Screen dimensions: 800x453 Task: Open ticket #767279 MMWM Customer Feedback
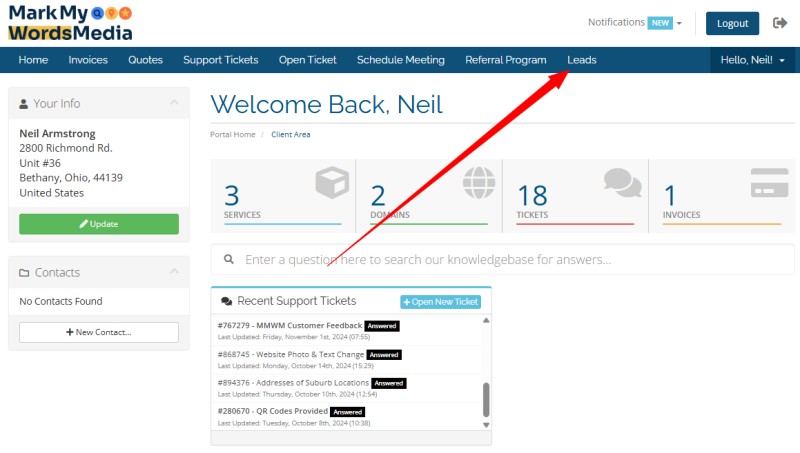(x=290, y=325)
